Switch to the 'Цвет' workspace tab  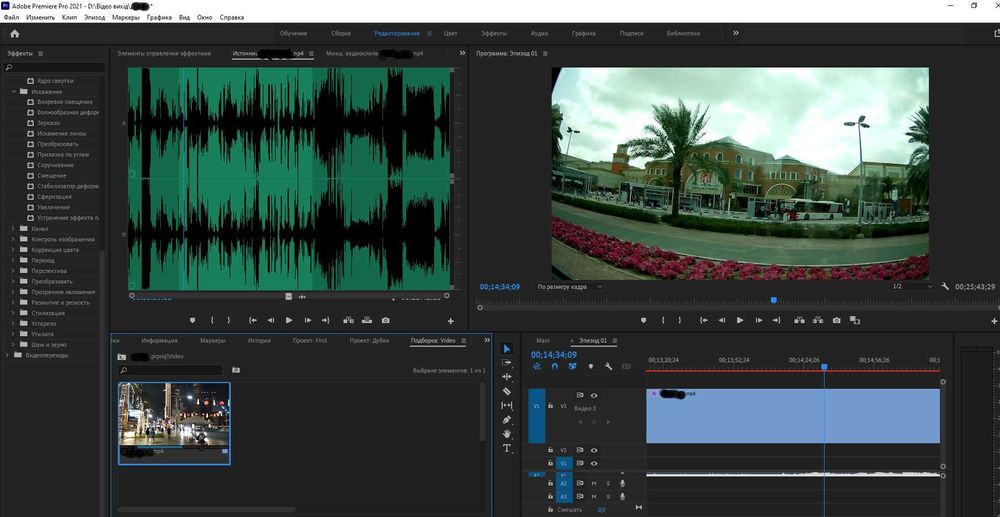(453, 33)
